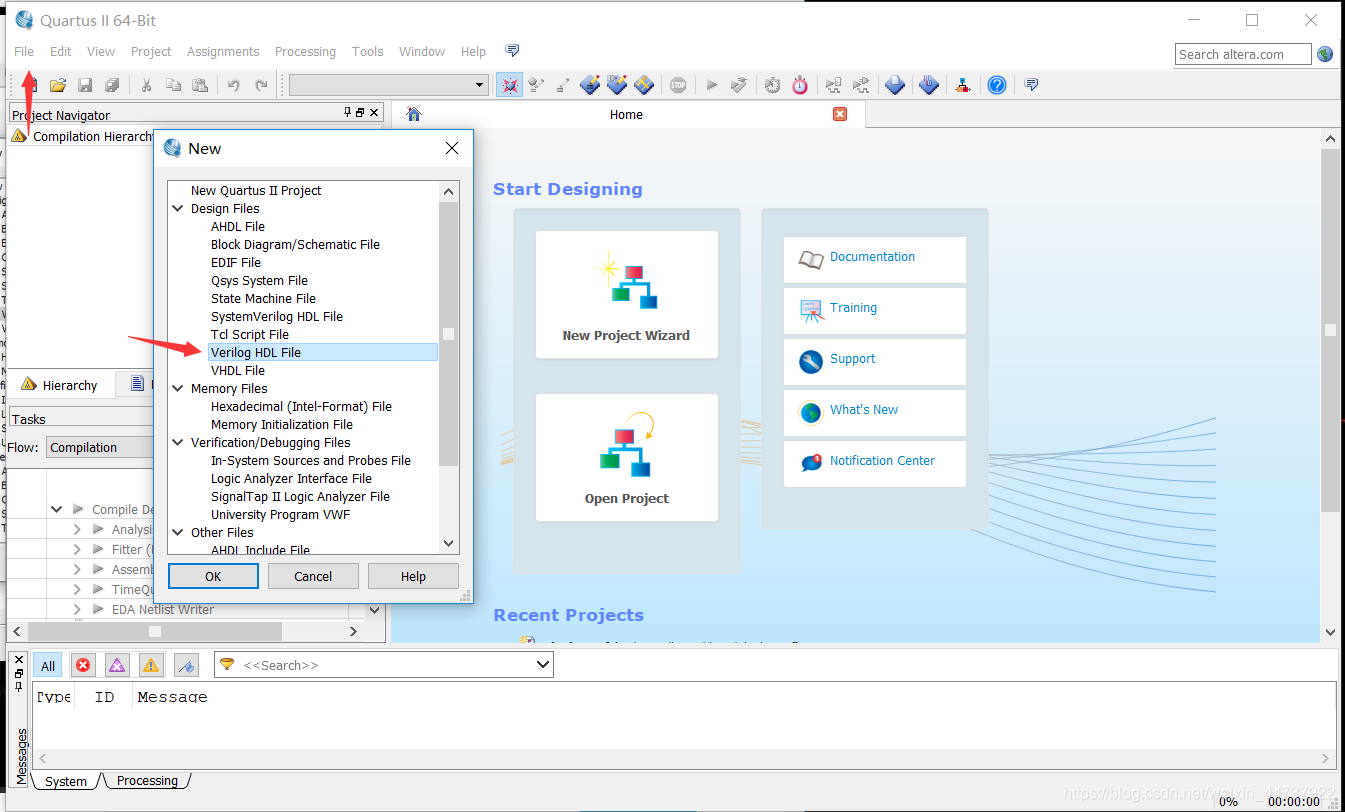The image size is (1345, 812).
Task: Open the Processing menu in menu bar
Action: [305, 51]
